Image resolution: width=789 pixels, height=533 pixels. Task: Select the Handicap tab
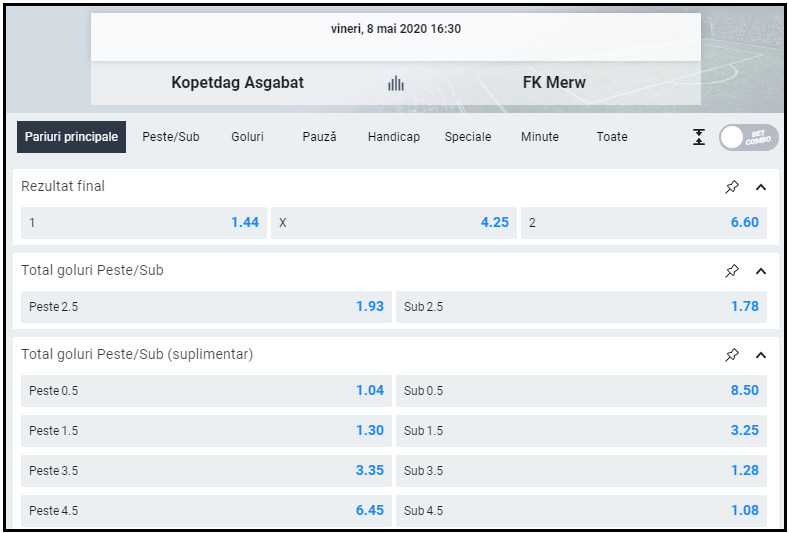click(394, 137)
